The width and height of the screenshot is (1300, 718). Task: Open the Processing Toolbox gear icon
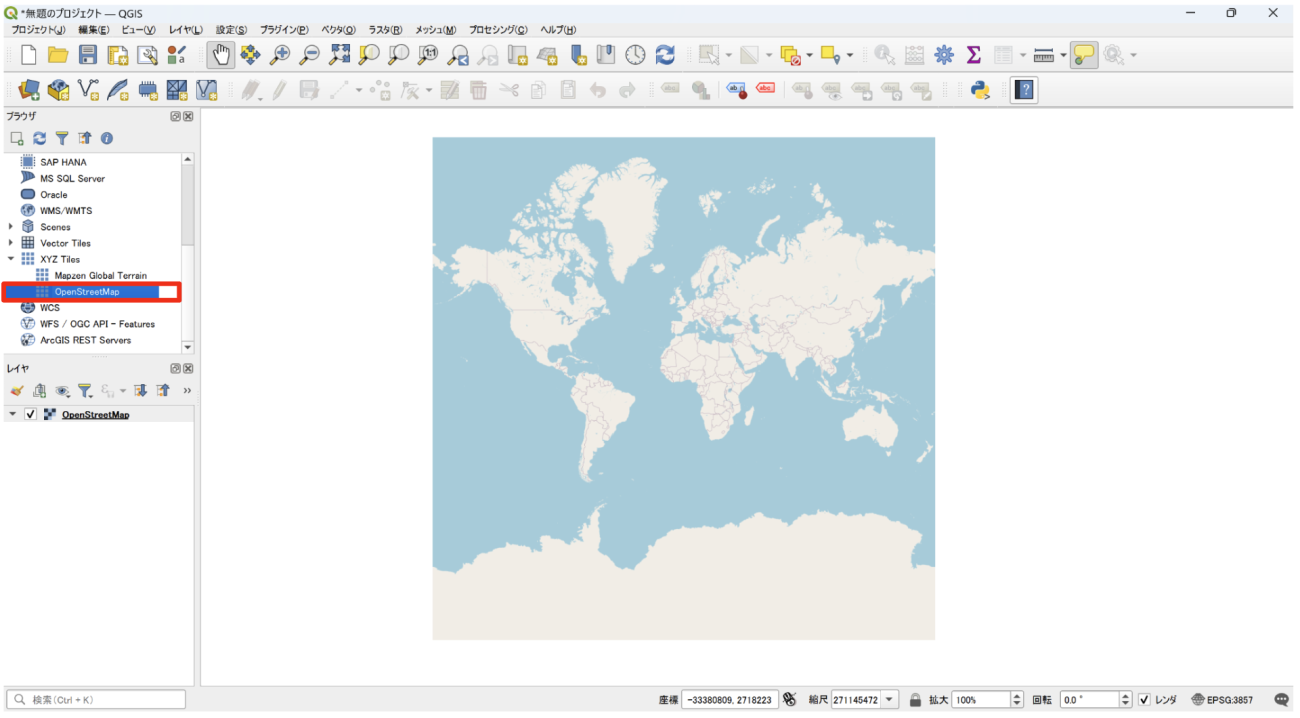[x=943, y=56]
